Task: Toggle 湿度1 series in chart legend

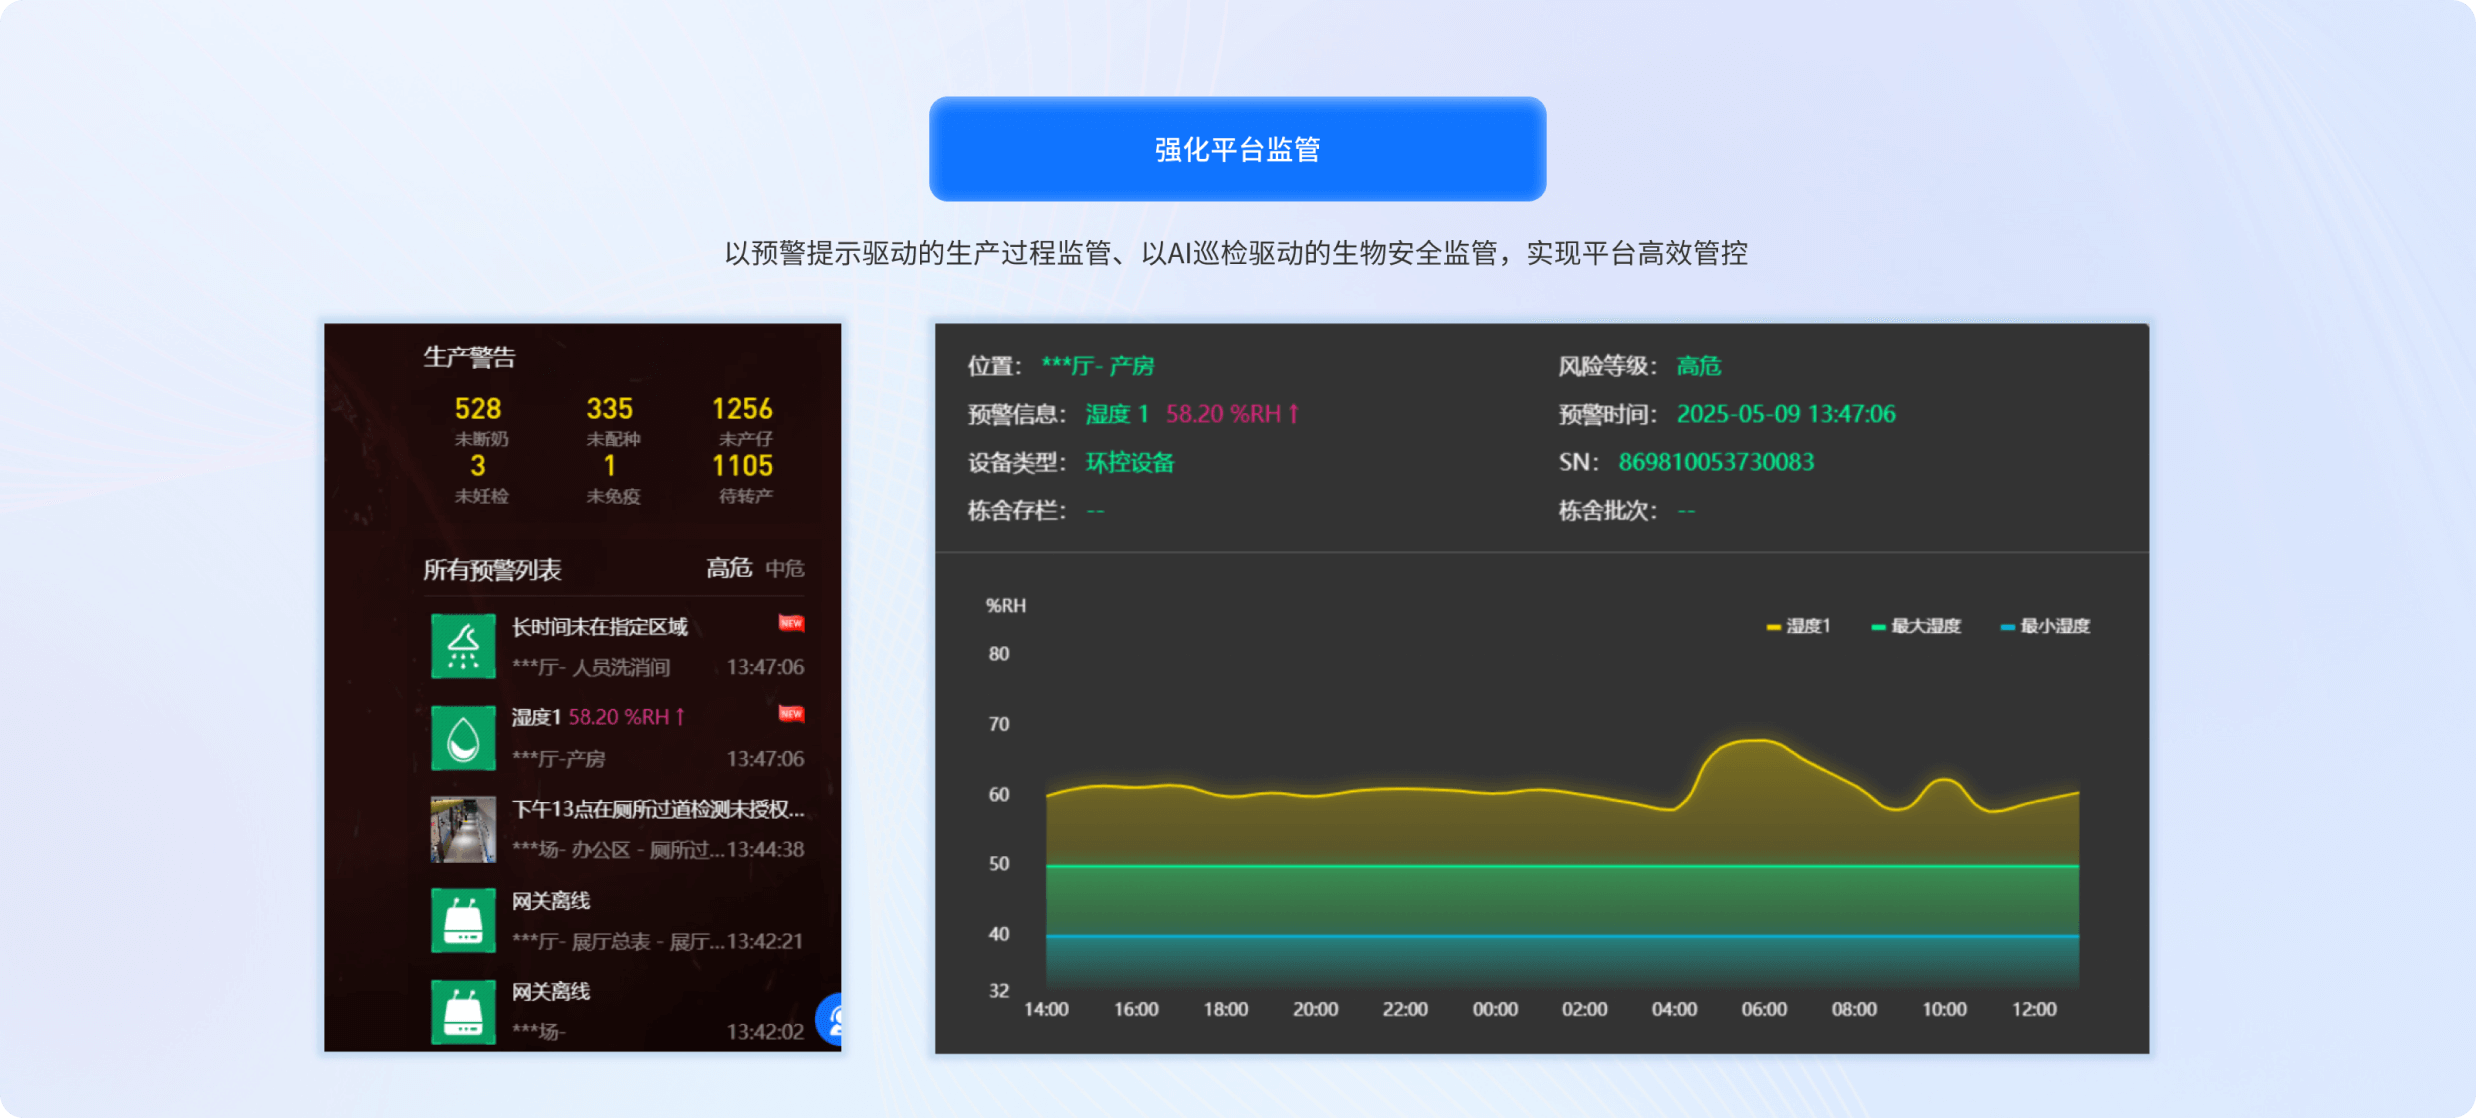Action: pyautogui.click(x=1799, y=626)
